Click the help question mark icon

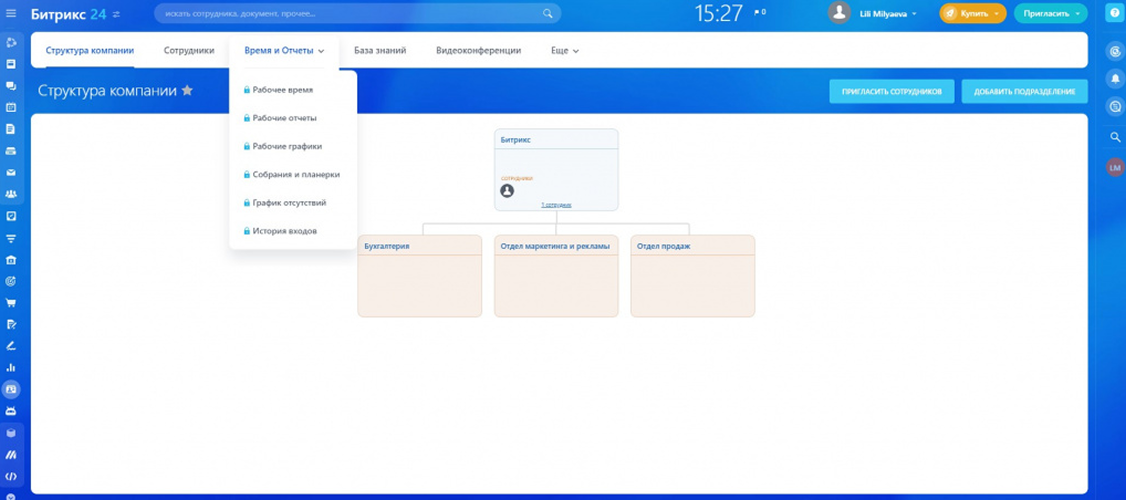click(1115, 13)
